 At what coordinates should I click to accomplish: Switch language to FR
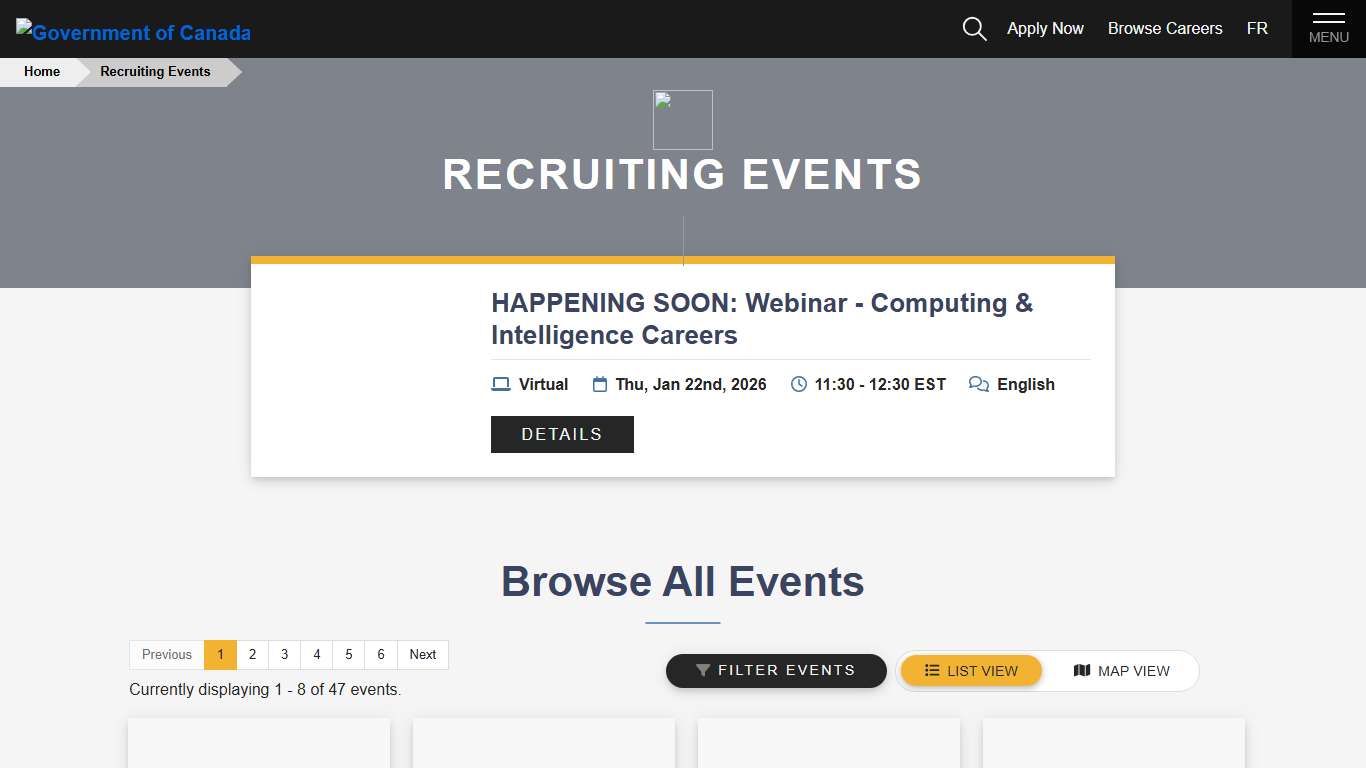point(1257,28)
